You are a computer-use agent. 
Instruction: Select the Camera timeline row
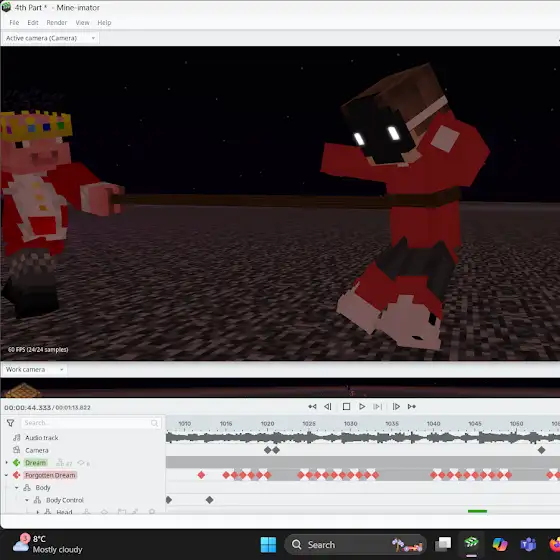coord(36,450)
